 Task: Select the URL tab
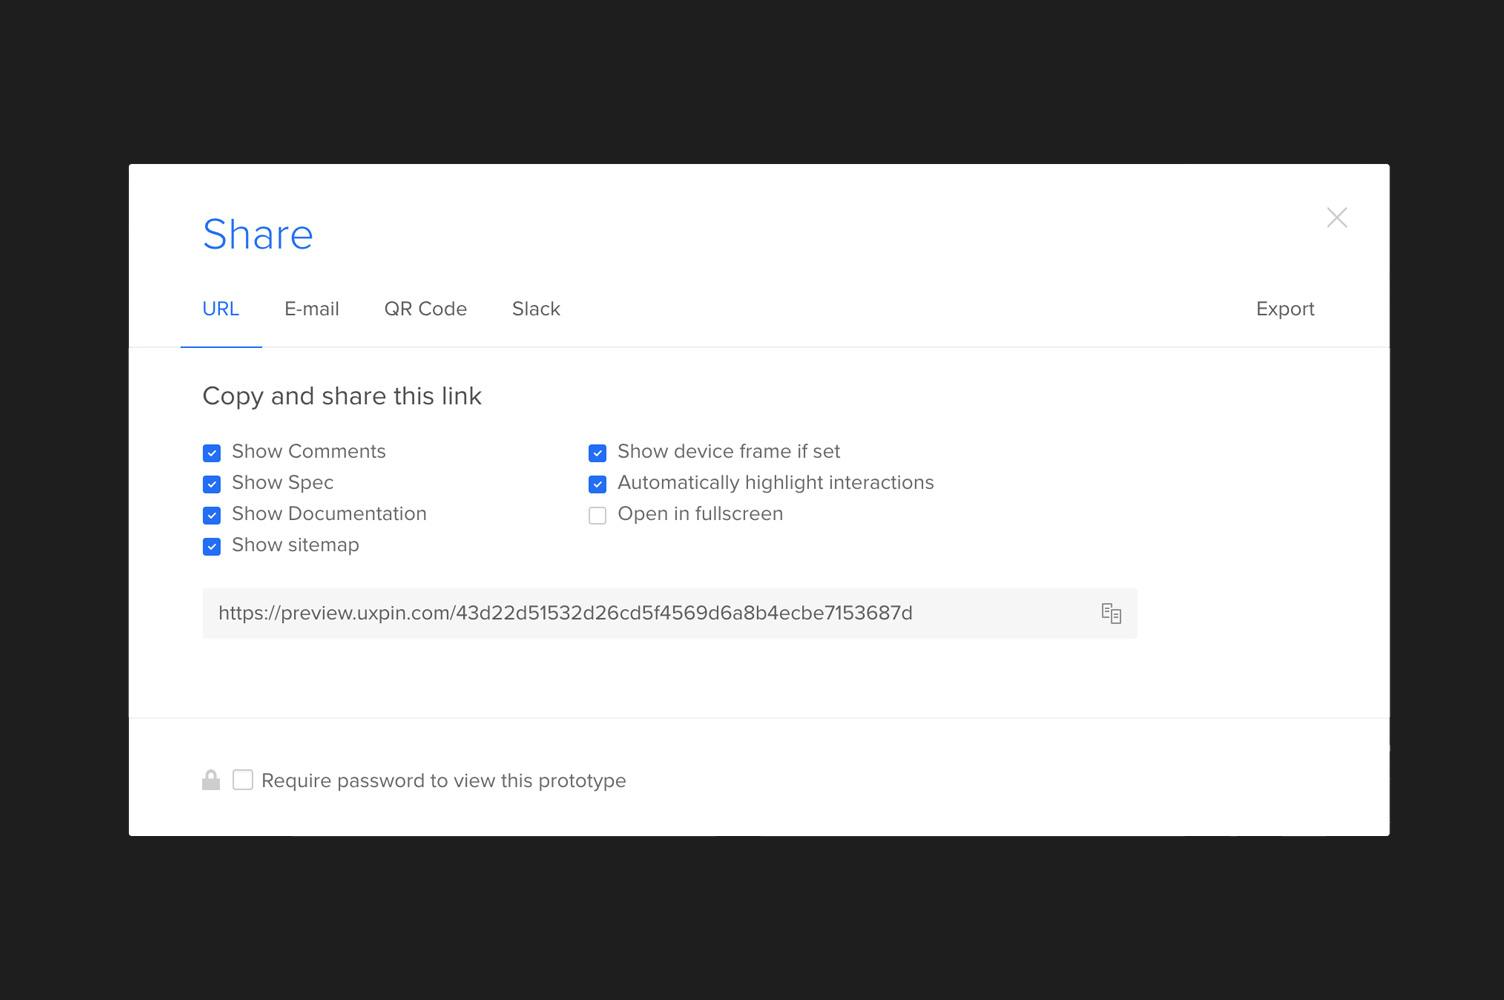point(221,309)
